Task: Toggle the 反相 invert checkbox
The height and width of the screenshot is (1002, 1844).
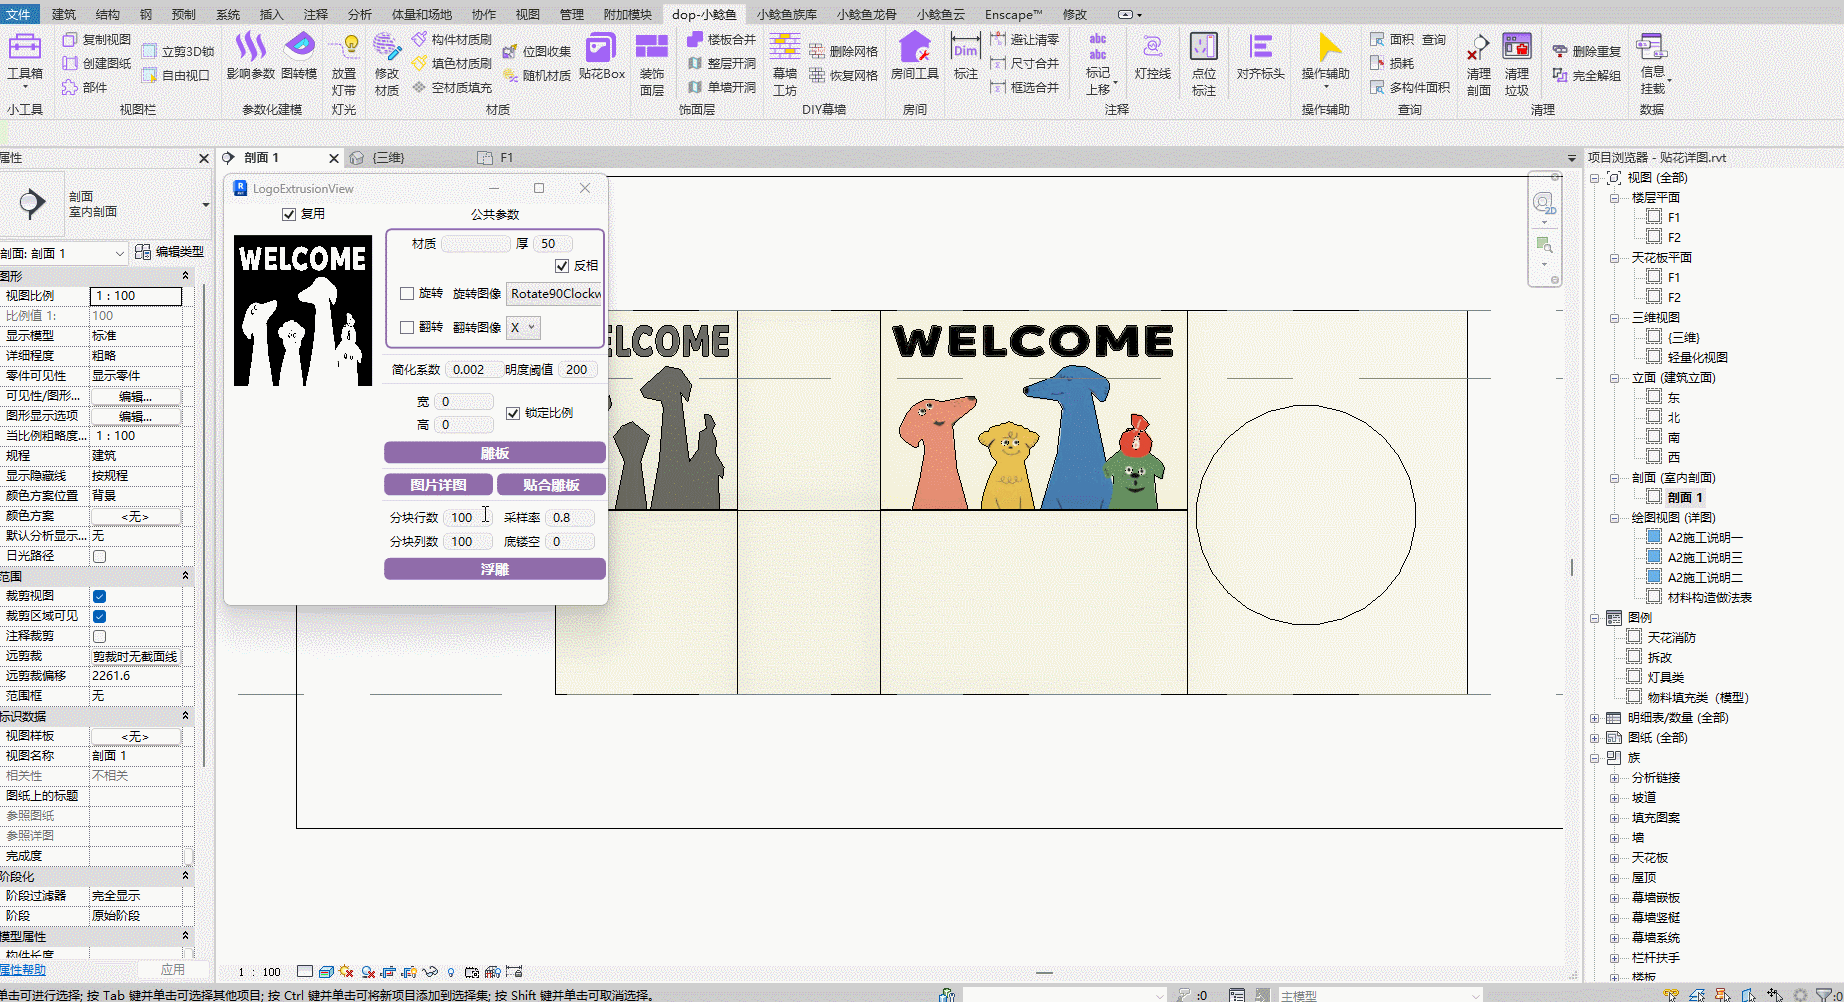Action: pyautogui.click(x=562, y=266)
